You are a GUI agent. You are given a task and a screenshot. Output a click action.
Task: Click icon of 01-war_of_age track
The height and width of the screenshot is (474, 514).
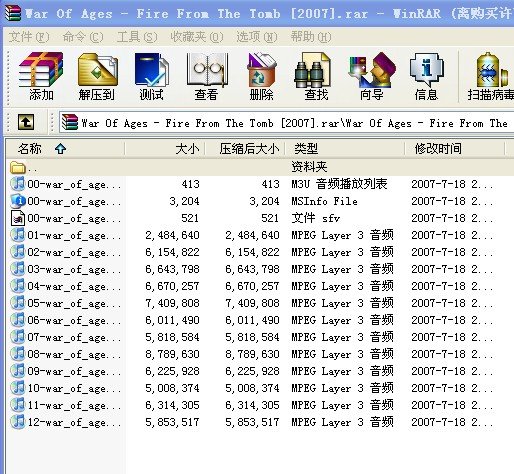point(18,235)
